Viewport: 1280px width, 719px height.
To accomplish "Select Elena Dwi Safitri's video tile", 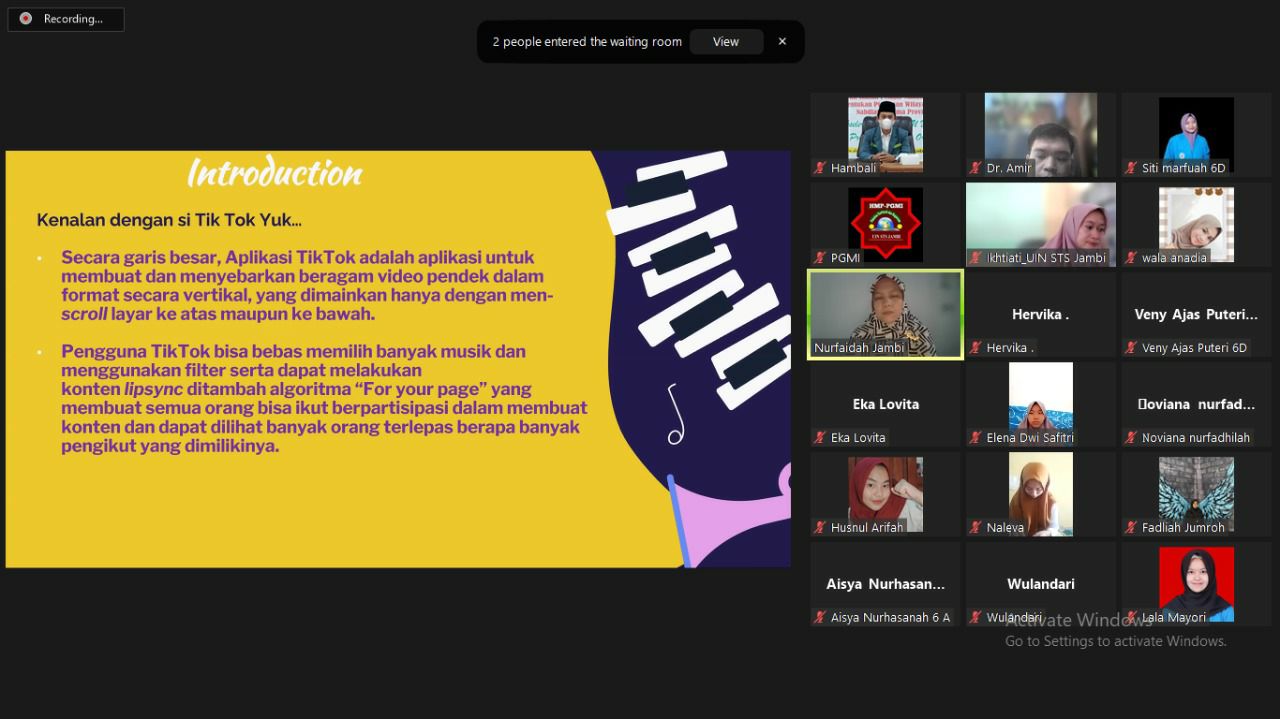I will coord(1041,405).
